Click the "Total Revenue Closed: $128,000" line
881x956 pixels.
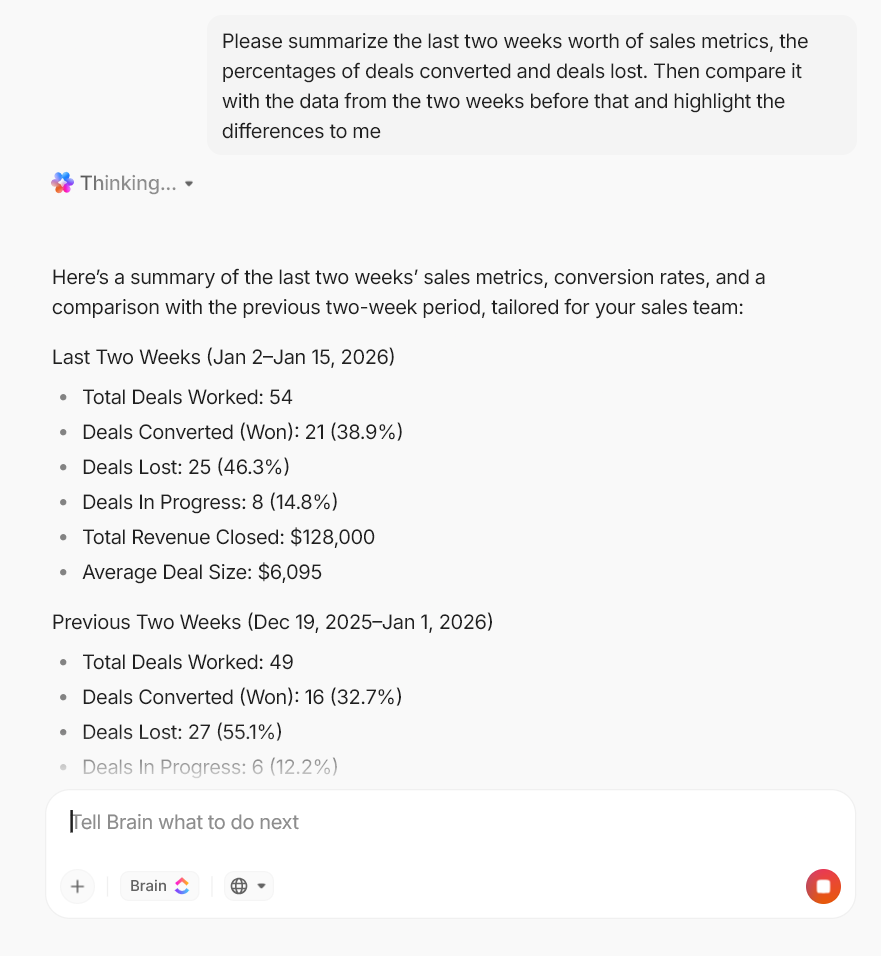pyautogui.click(x=228, y=537)
